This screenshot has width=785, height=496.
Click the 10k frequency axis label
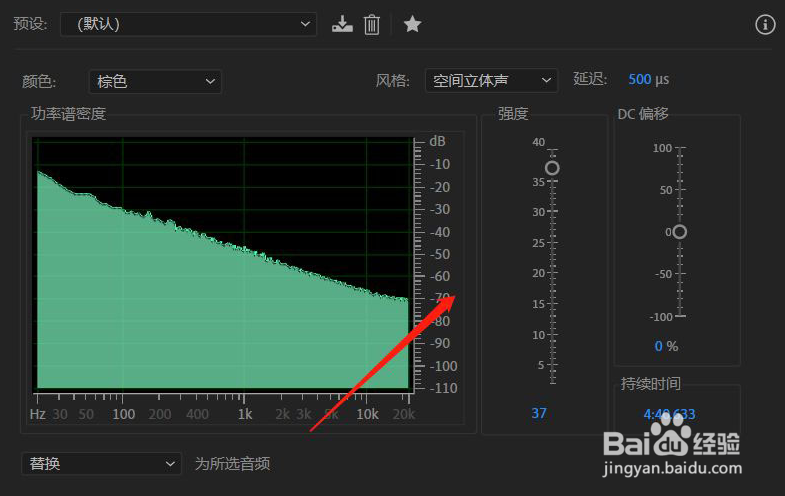pyautogui.click(x=367, y=414)
